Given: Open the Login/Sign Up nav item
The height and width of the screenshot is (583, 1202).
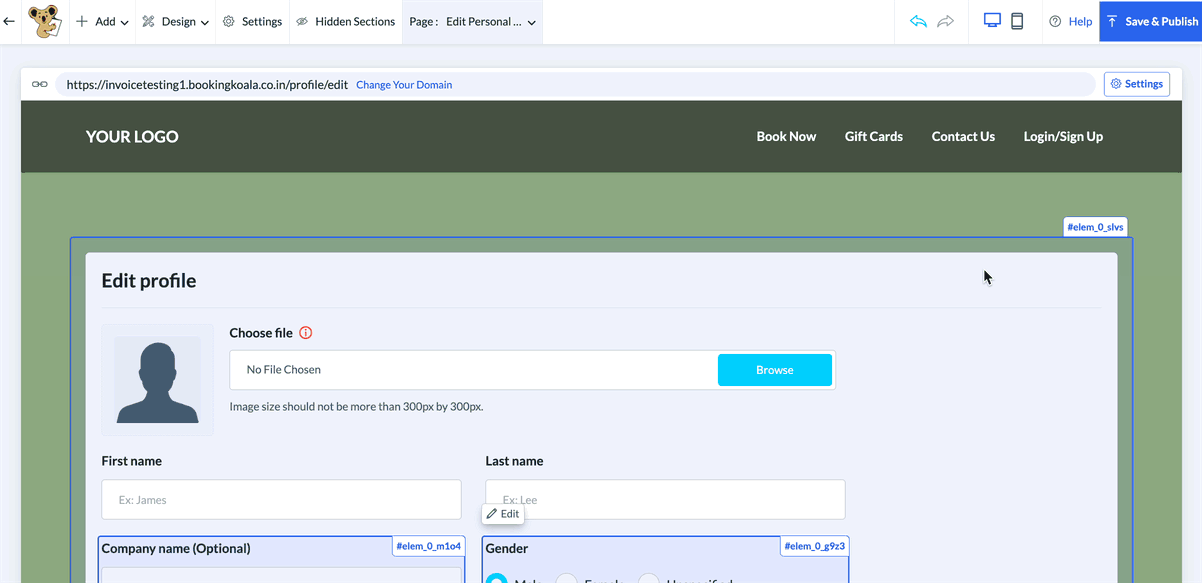Looking at the screenshot, I should click(x=1063, y=136).
